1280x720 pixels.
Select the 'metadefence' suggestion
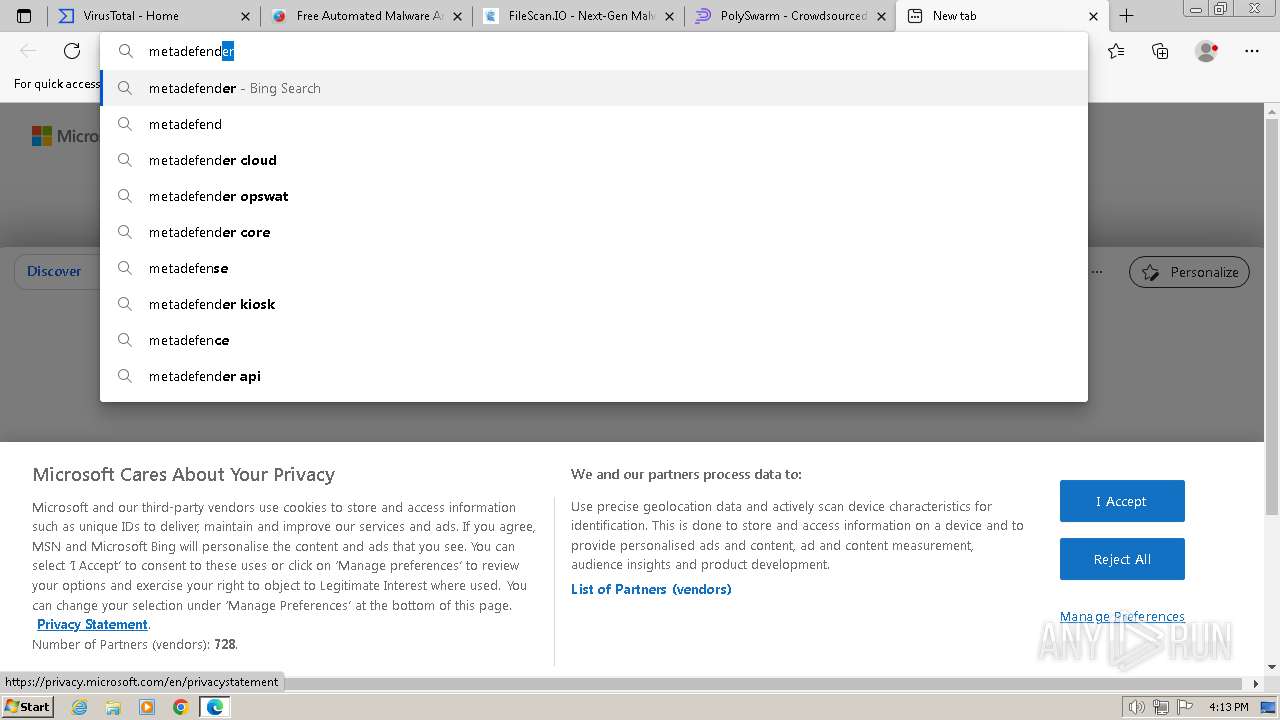tap(594, 340)
